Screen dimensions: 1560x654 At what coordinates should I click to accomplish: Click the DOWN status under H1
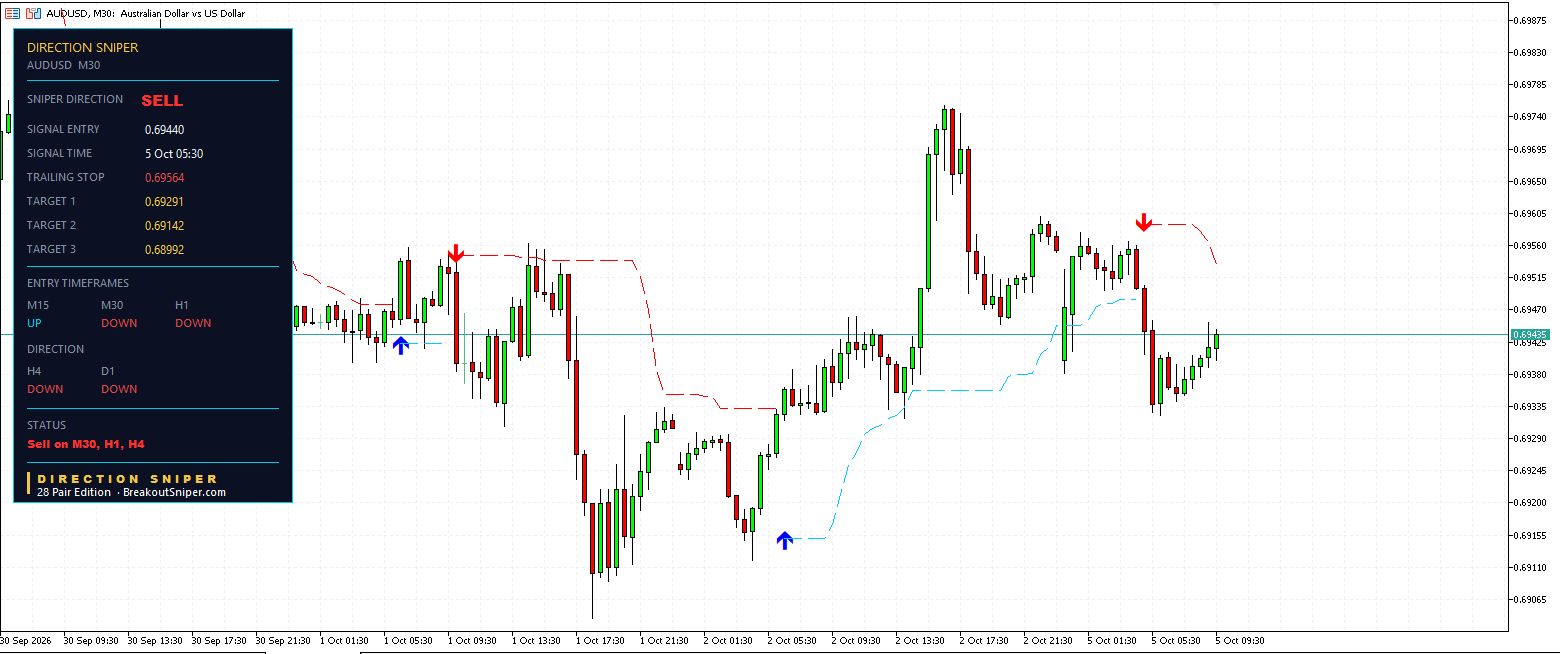click(x=193, y=323)
